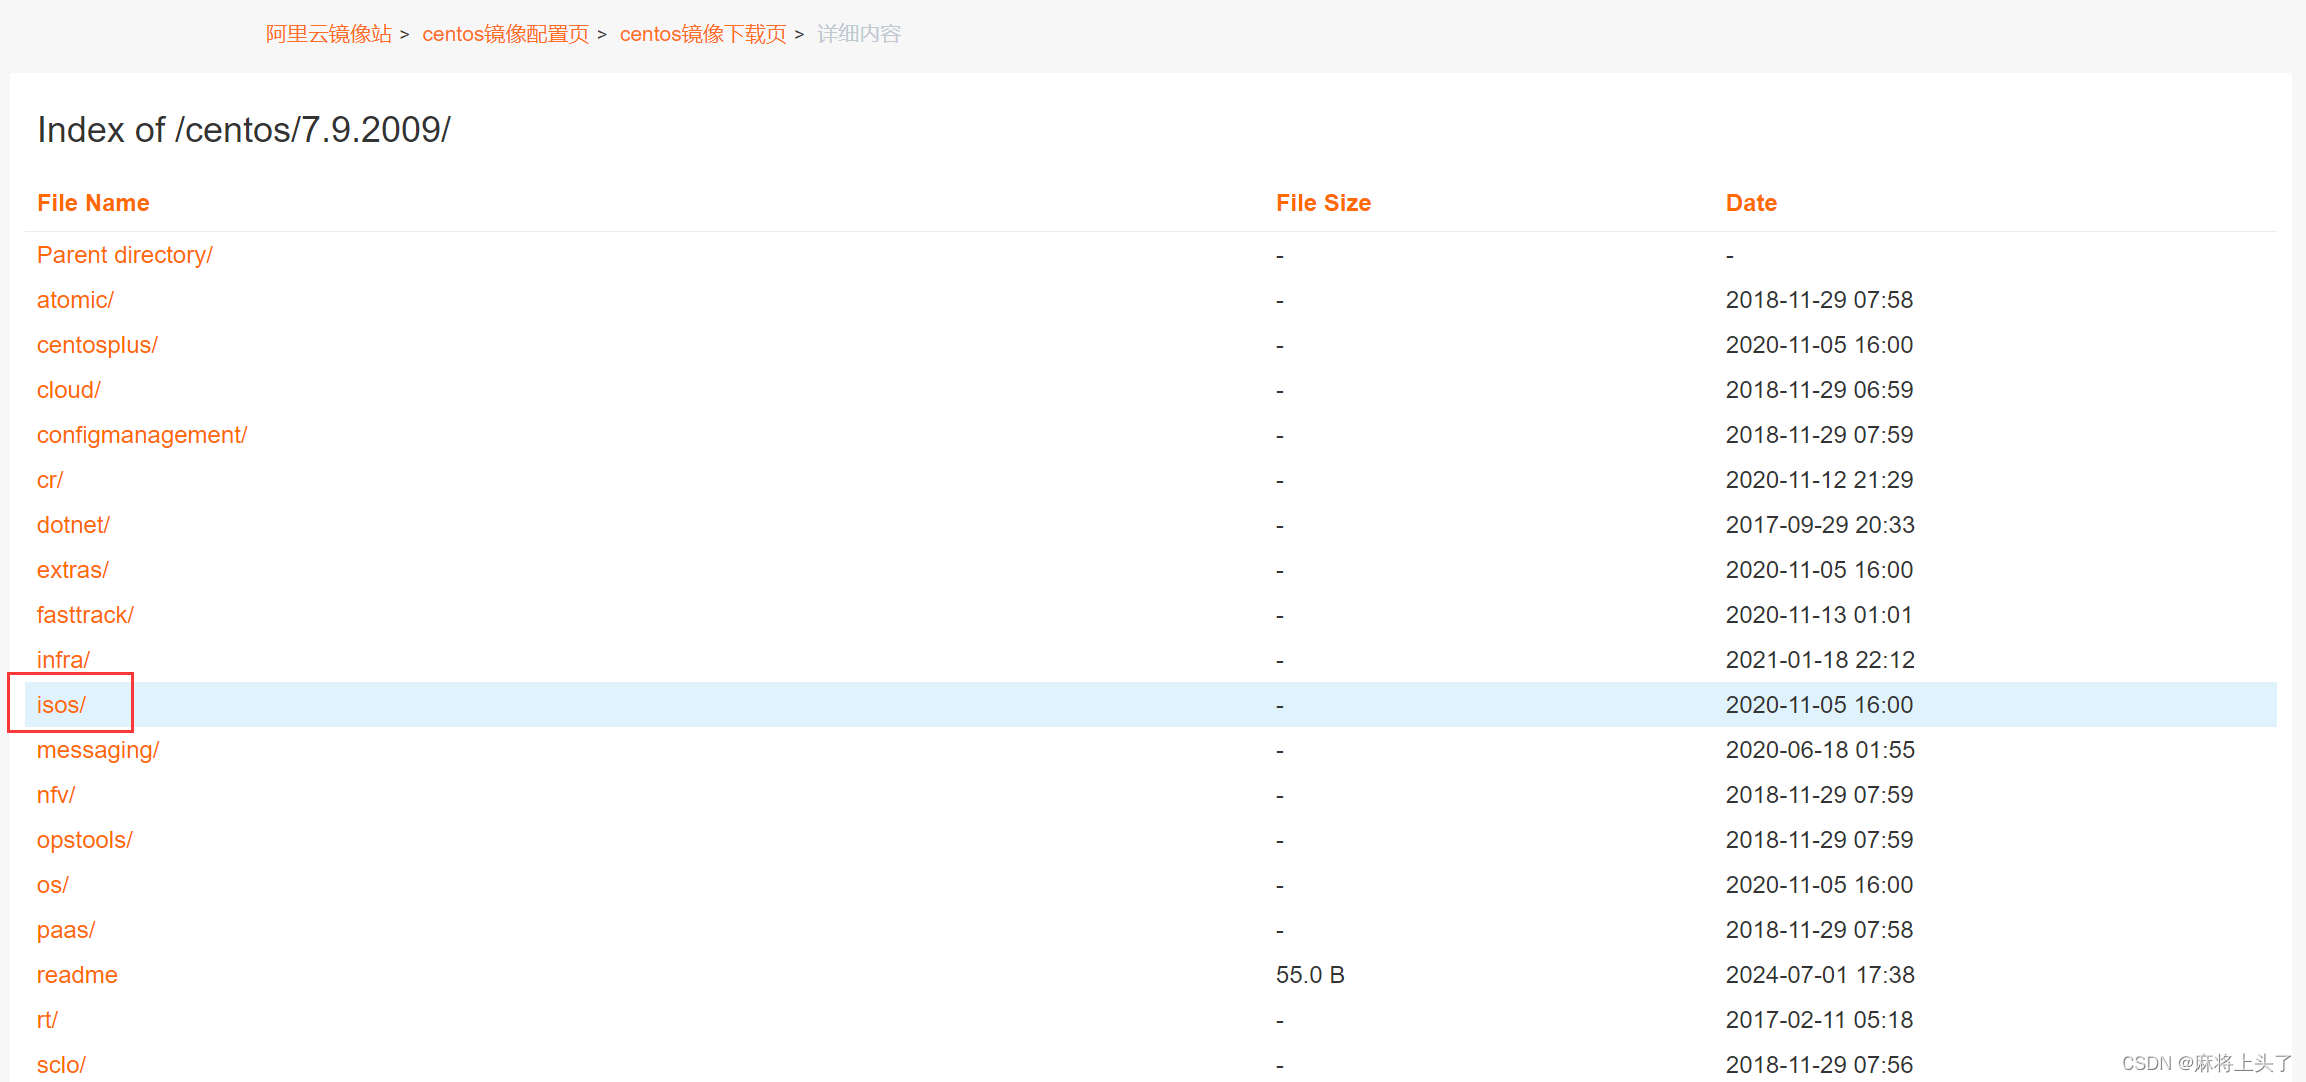Open the nfv/ folder link

coord(55,795)
